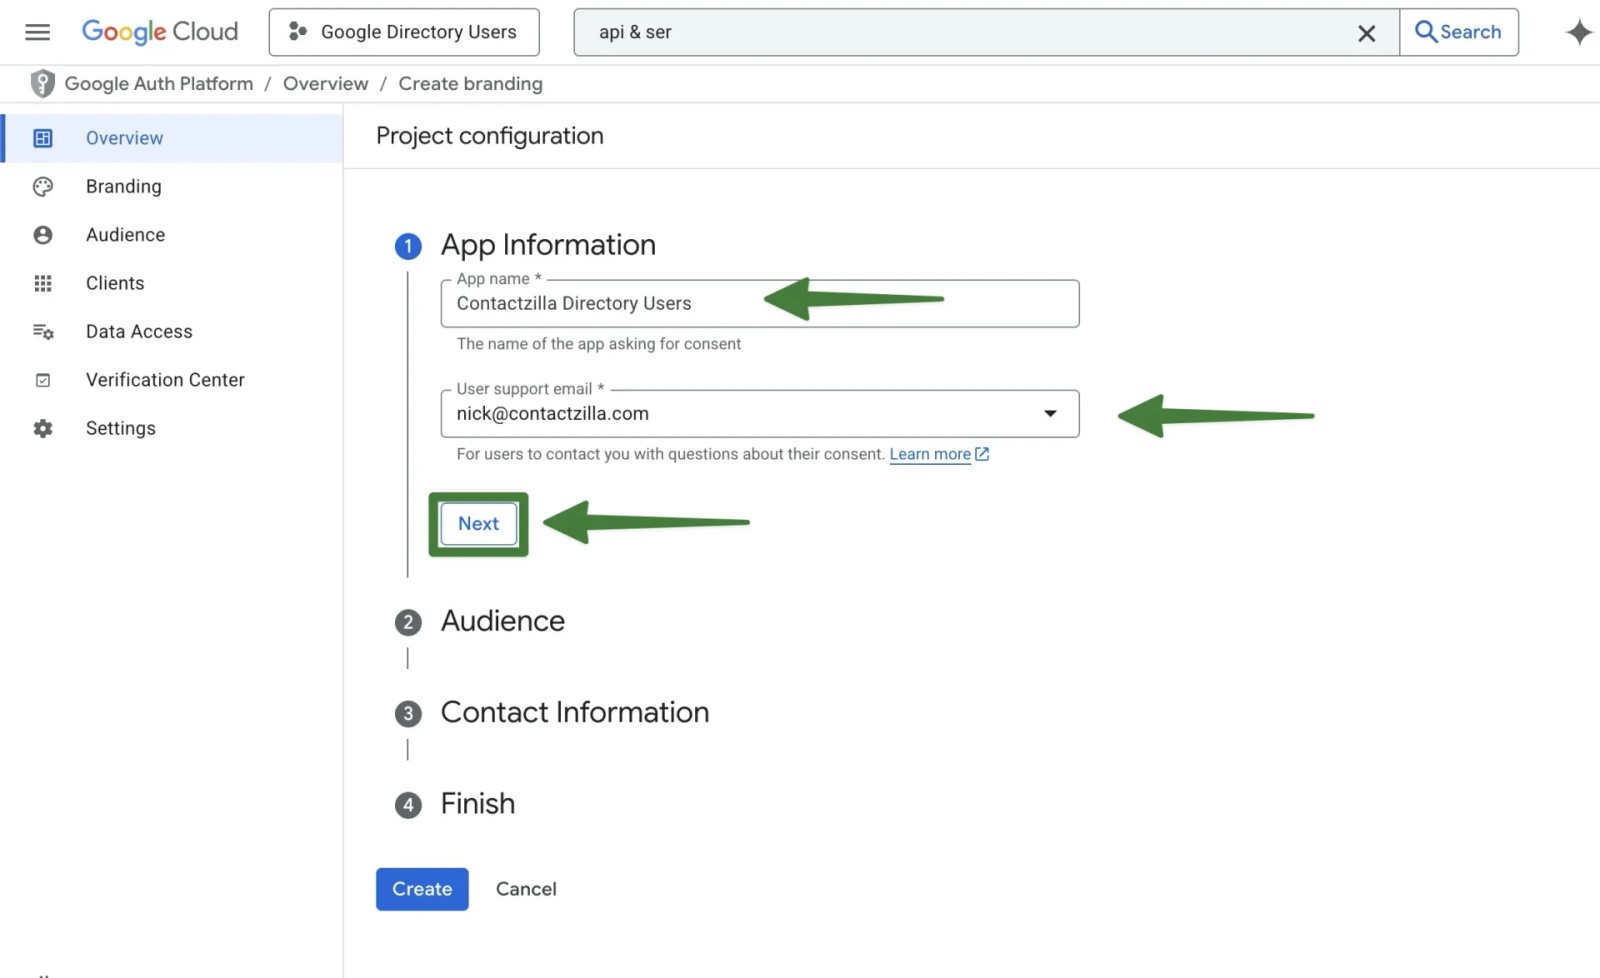Expand the Audience step heading
This screenshot has height=978, width=1600.
coord(503,621)
